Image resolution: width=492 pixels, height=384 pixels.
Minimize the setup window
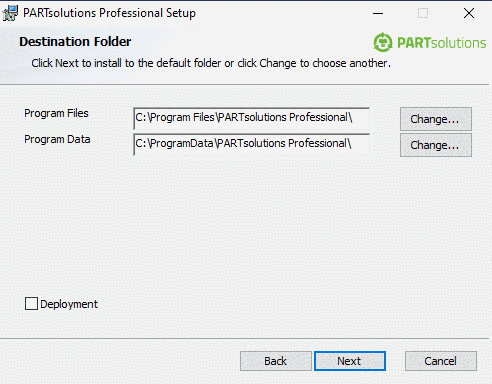tap(378, 13)
